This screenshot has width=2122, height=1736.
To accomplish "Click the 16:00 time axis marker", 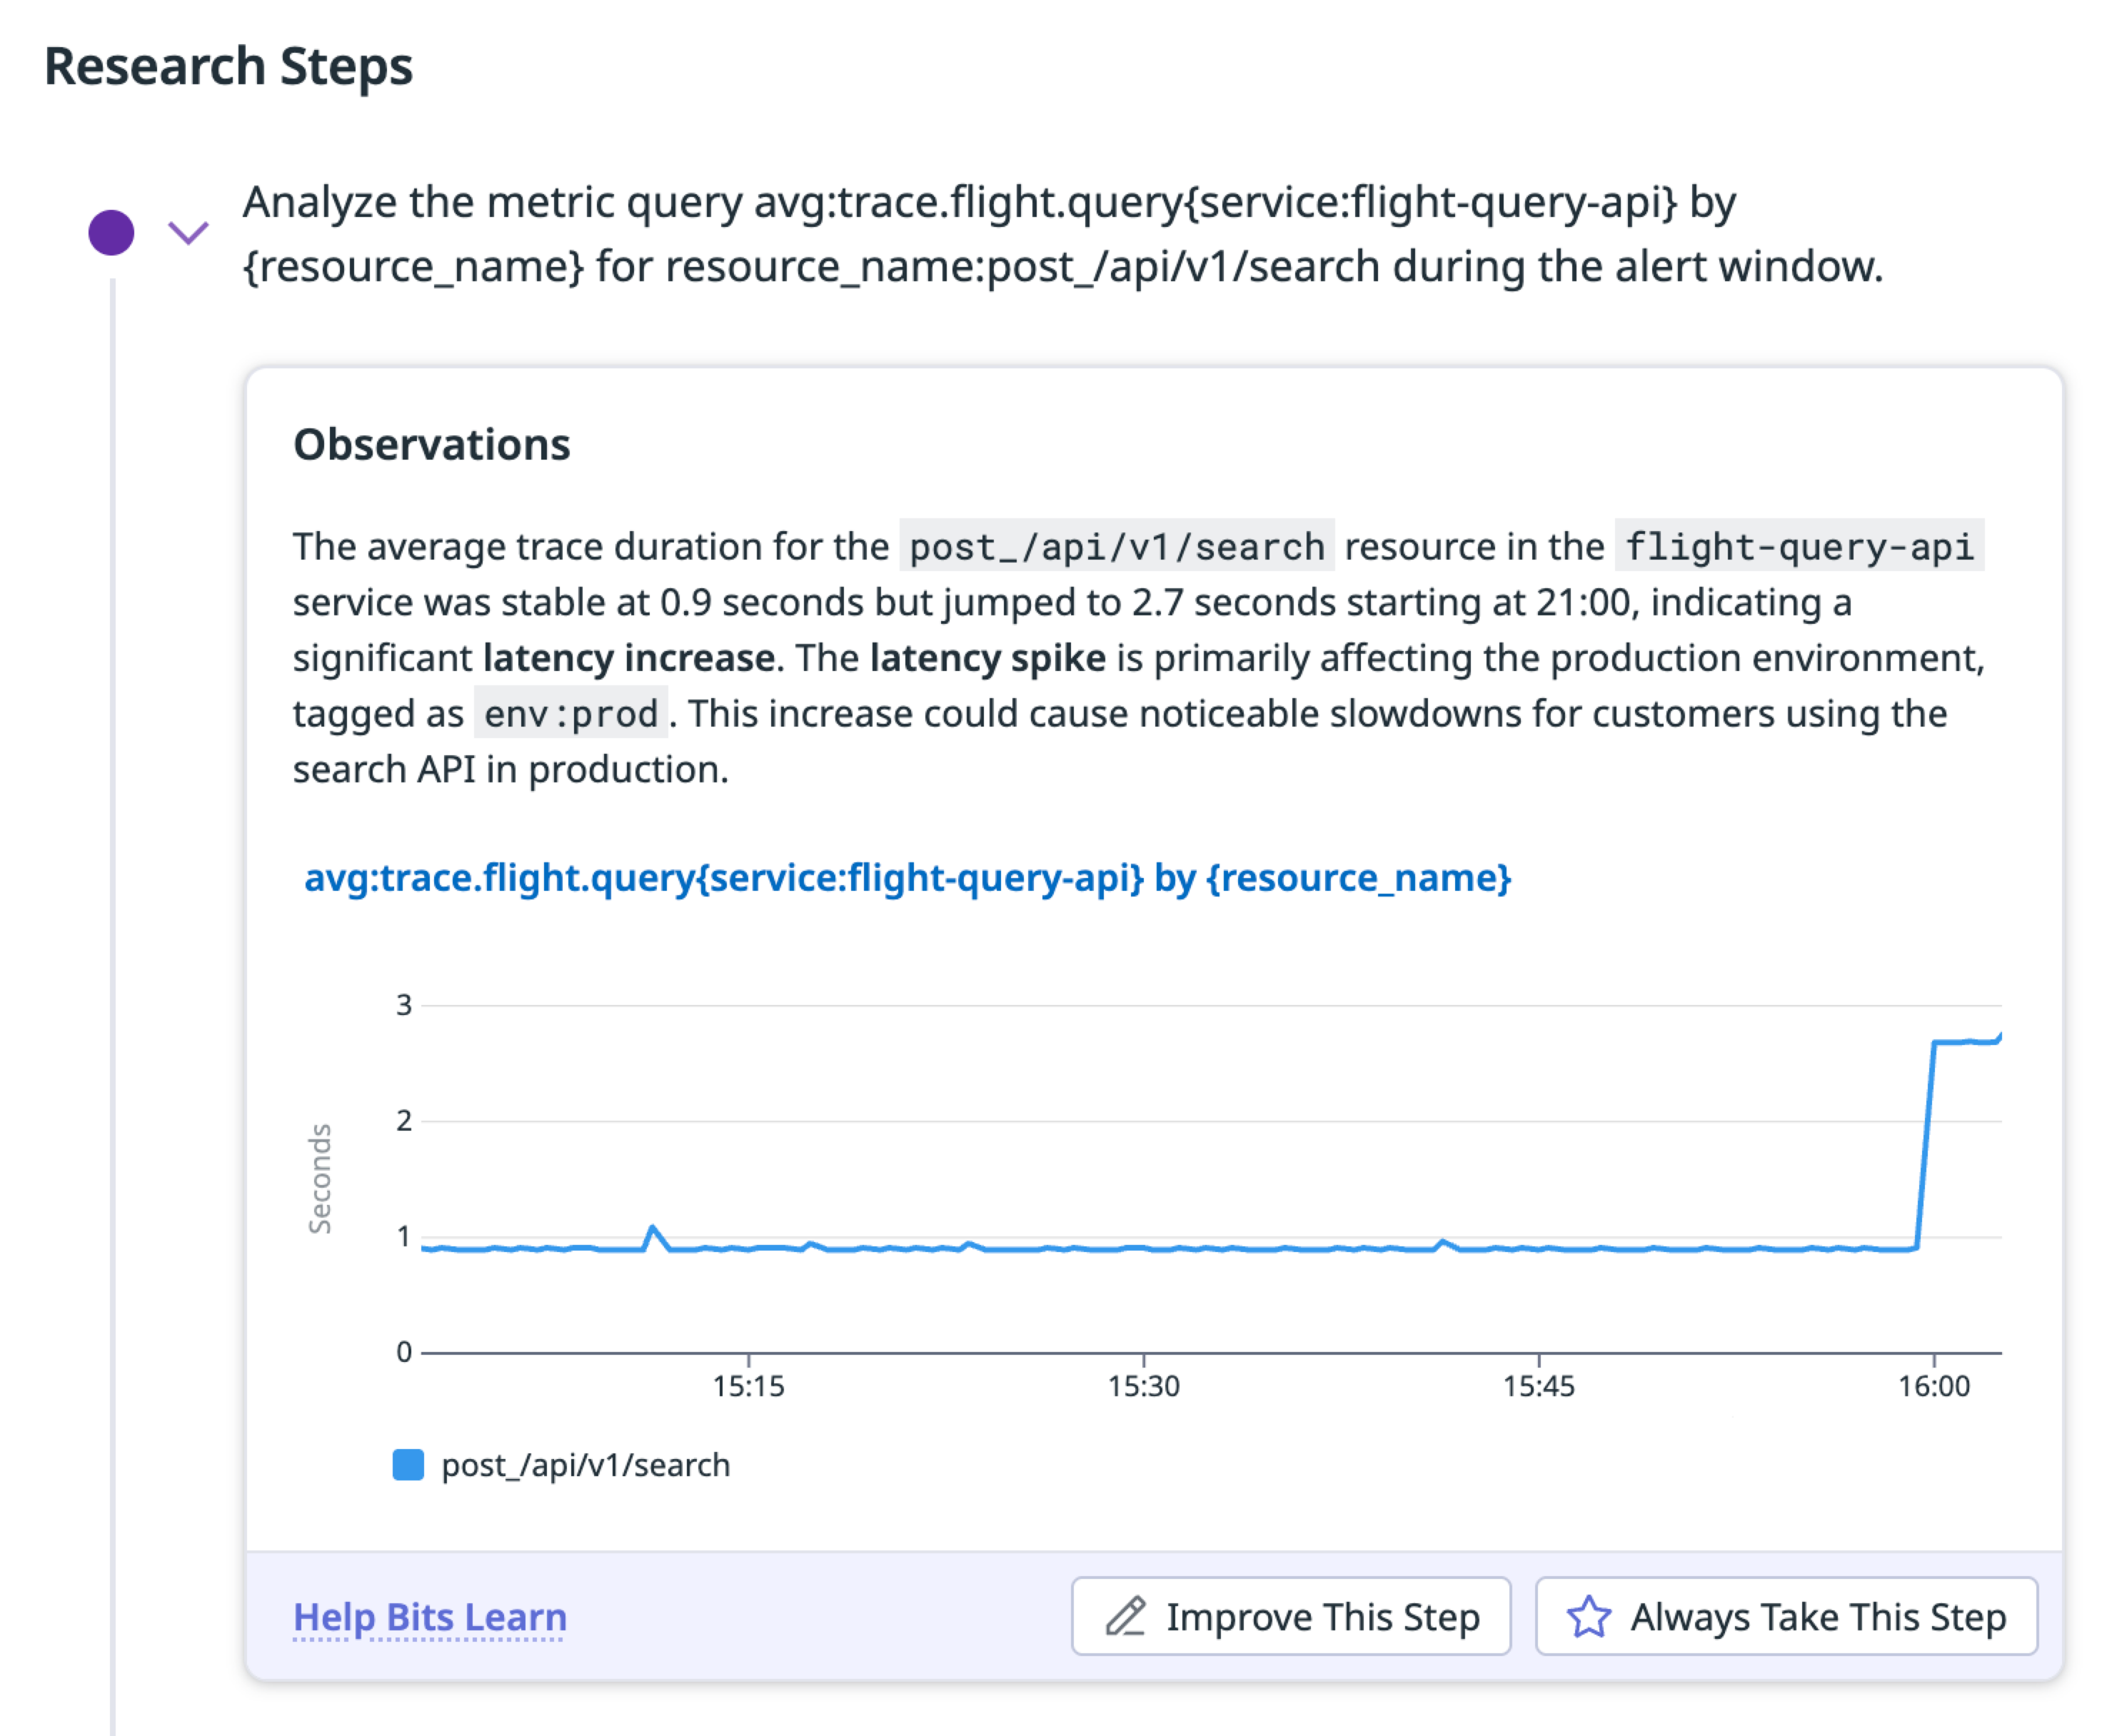I will tap(1933, 1385).
